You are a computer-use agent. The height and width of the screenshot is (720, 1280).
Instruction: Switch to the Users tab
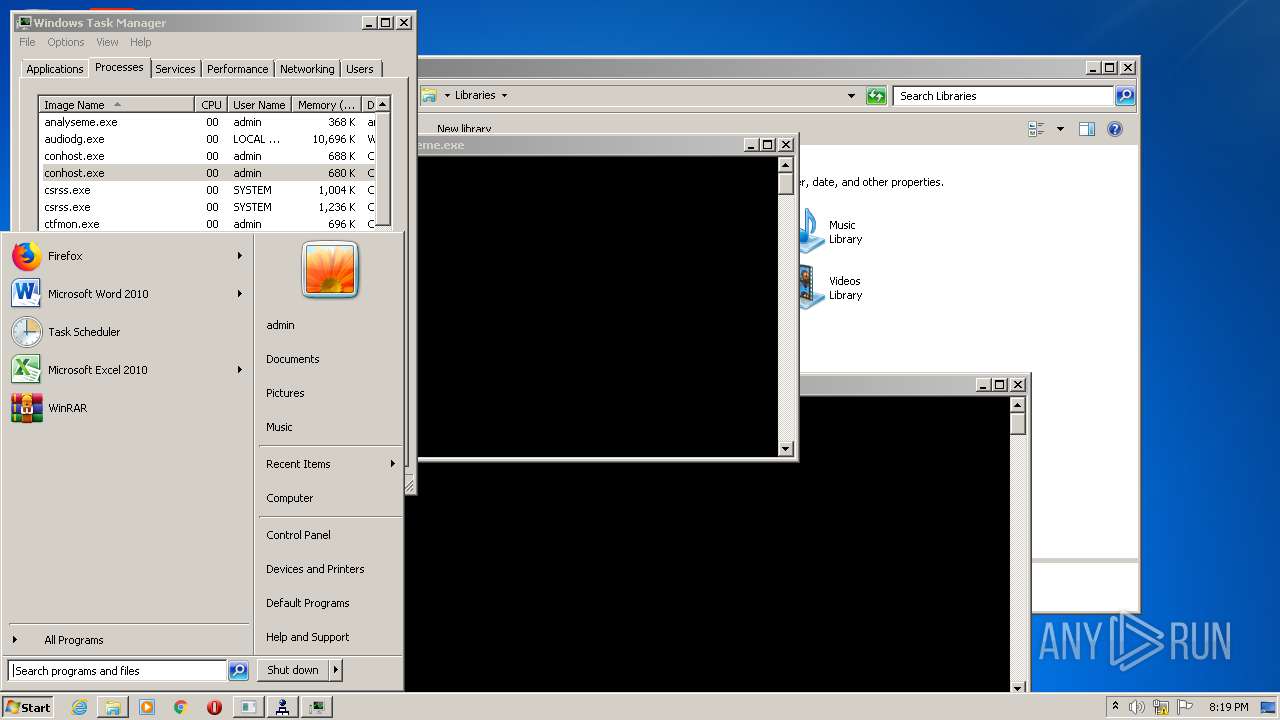point(360,69)
